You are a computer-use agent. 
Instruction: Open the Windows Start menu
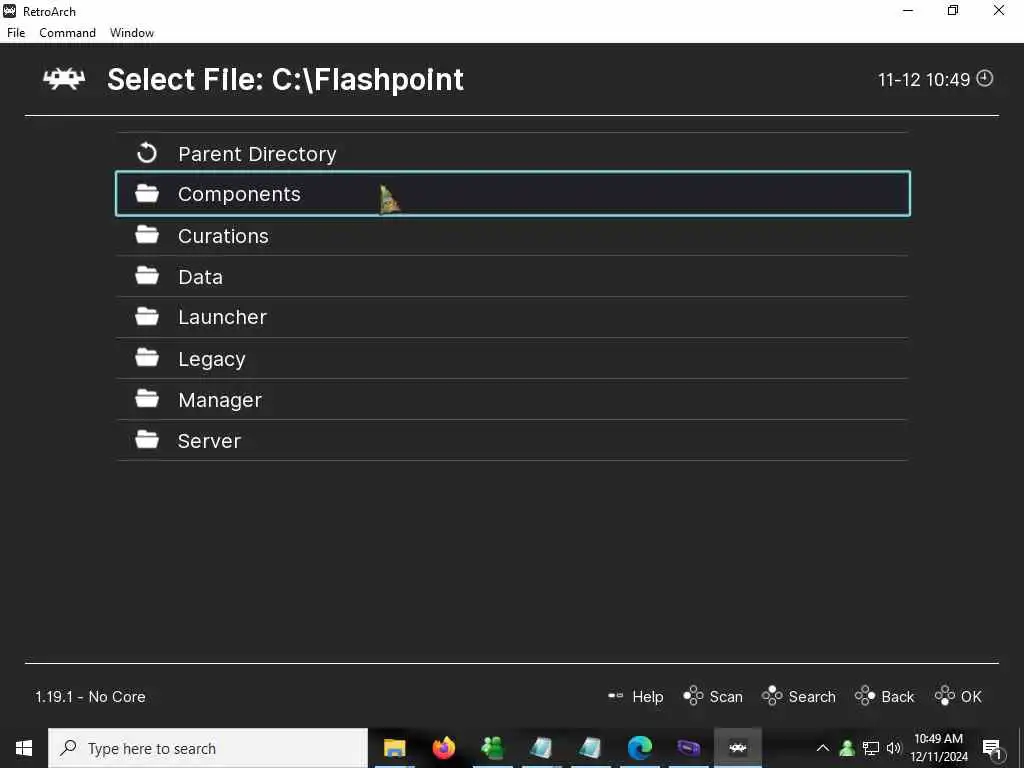coord(24,748)
